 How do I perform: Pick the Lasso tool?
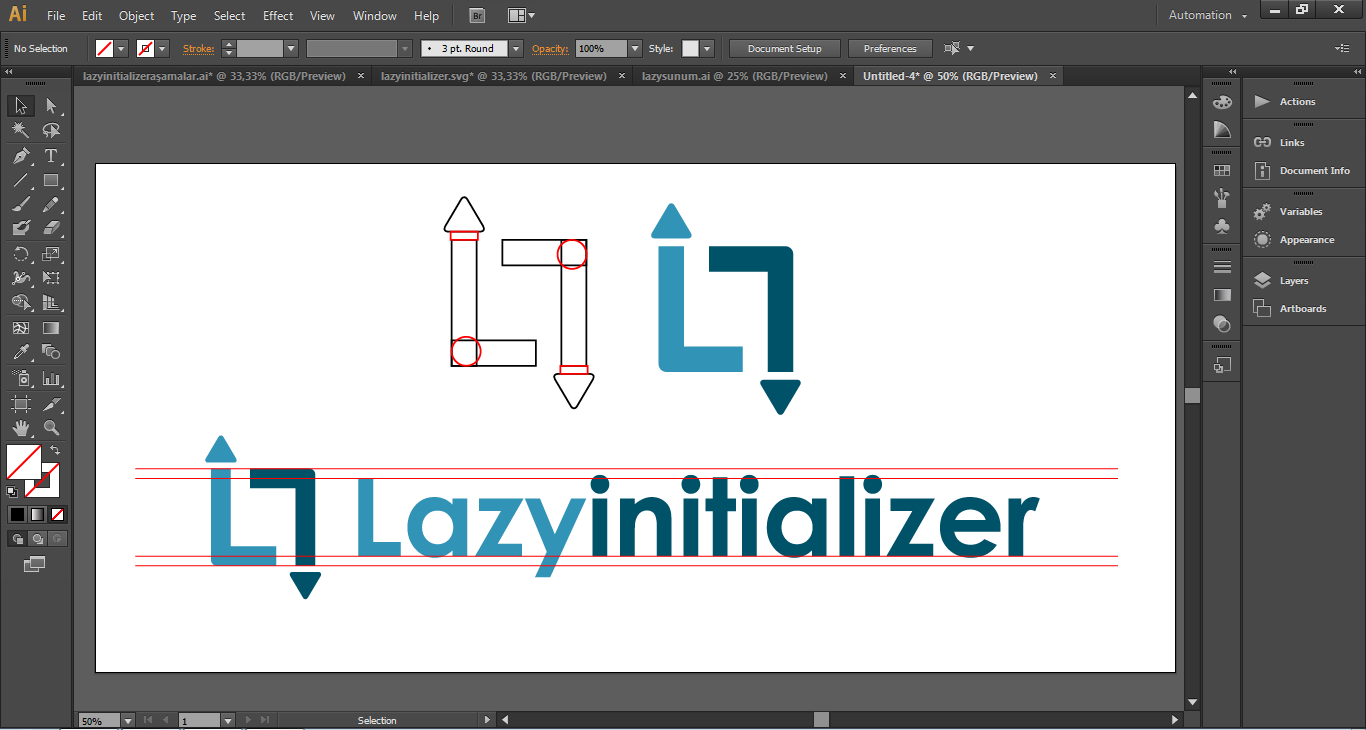[51, 131]
